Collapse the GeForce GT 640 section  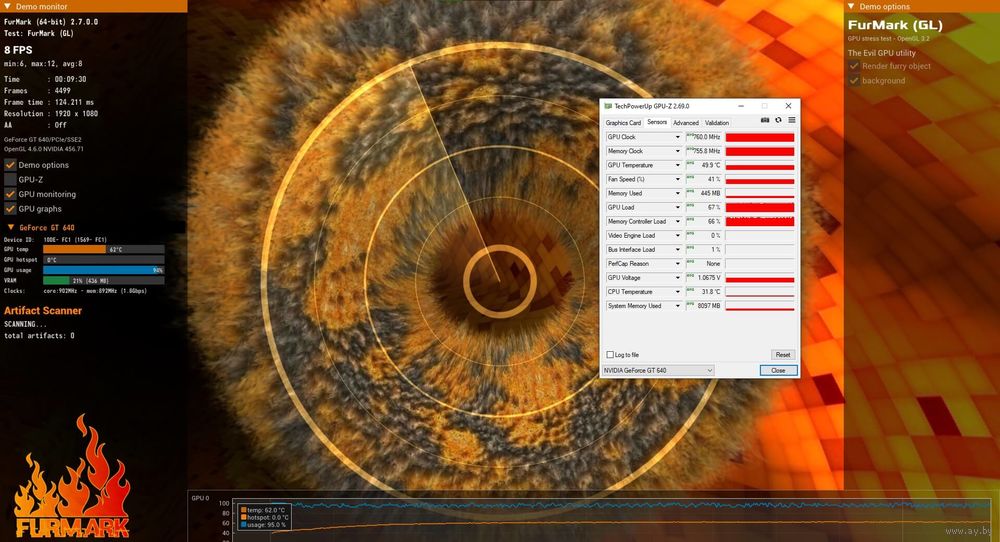(x=10, y=228)
